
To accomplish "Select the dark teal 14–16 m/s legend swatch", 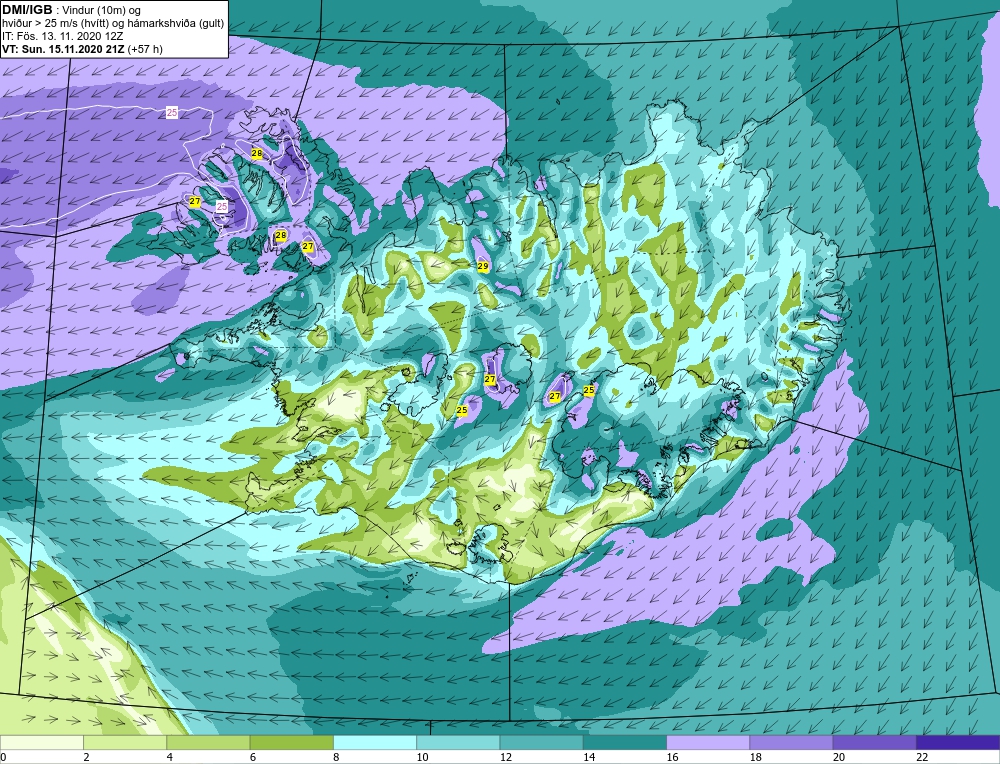I will tap(625, 742).
